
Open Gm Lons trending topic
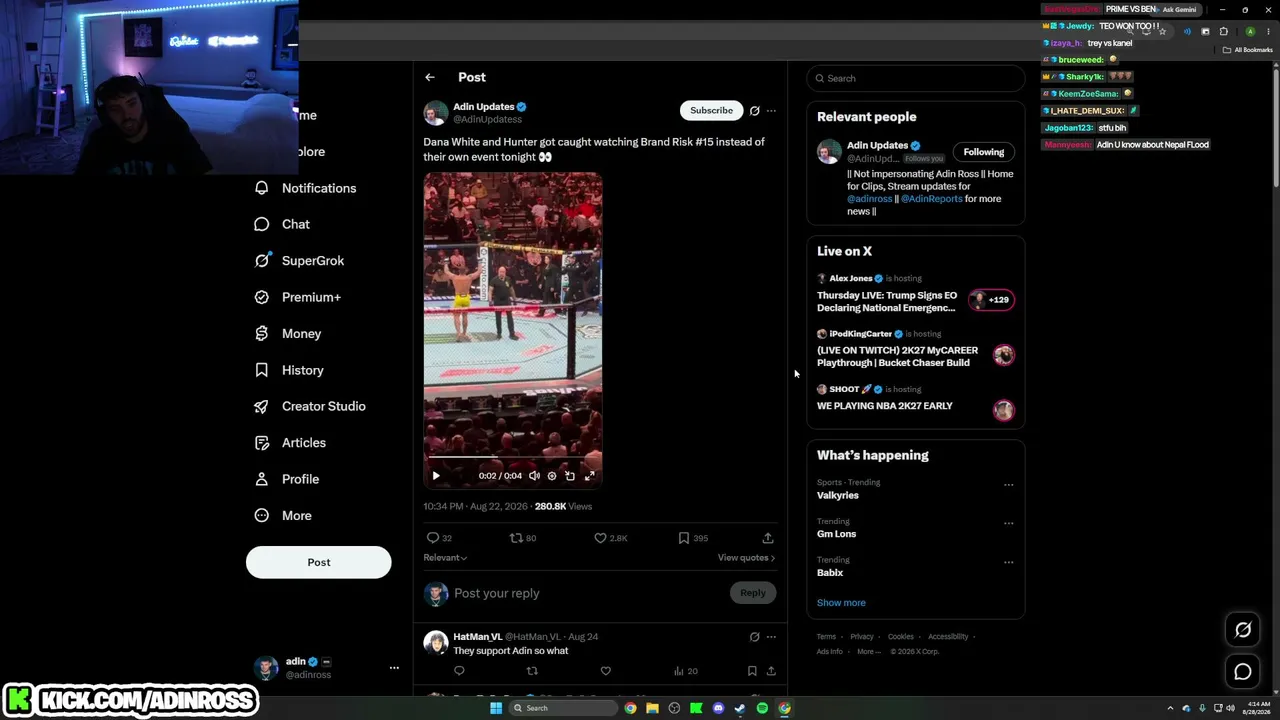pos(836,534)
